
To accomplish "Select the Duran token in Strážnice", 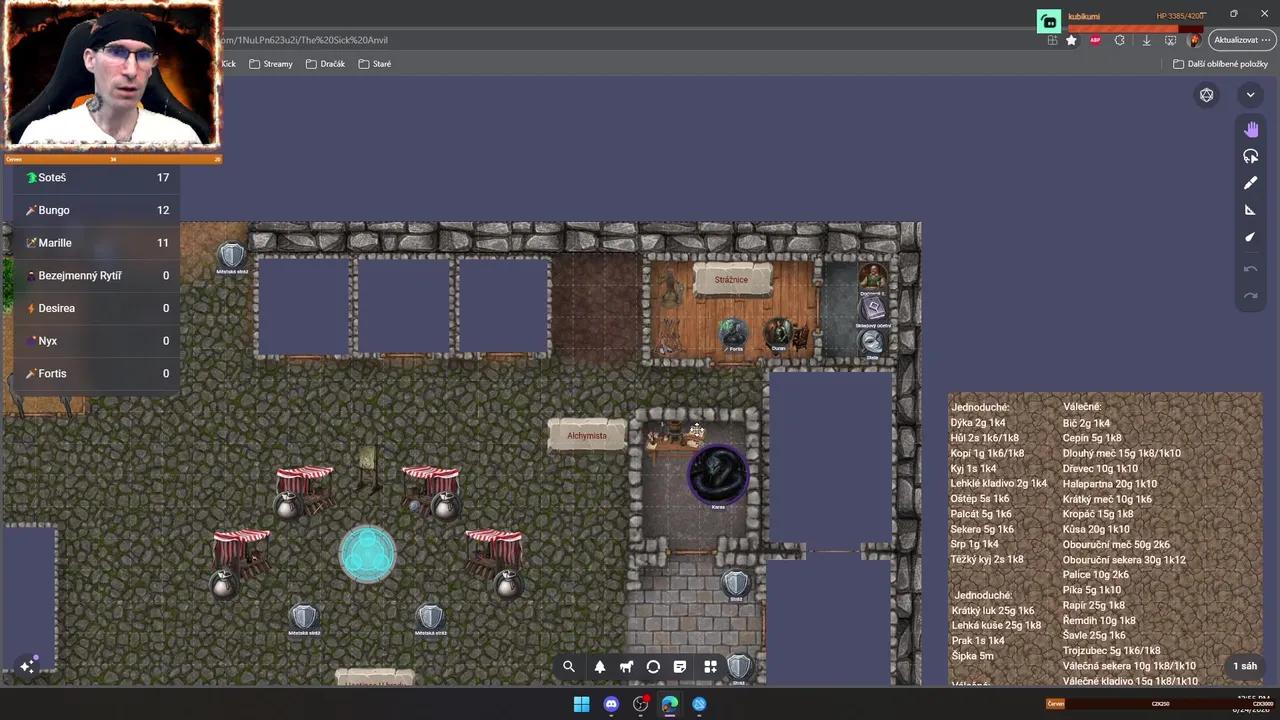I will click(779, 334).
